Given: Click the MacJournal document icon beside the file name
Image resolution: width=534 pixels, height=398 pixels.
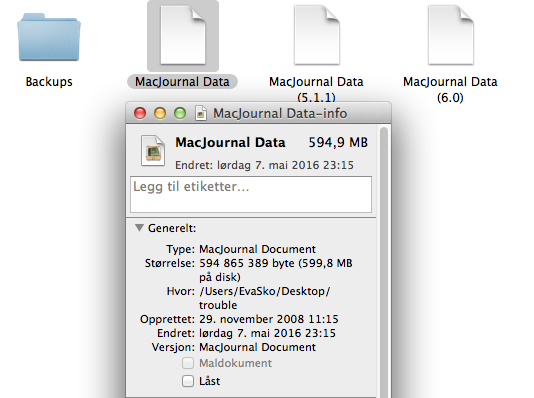Looking at the screenshot, I should point(153,151).
